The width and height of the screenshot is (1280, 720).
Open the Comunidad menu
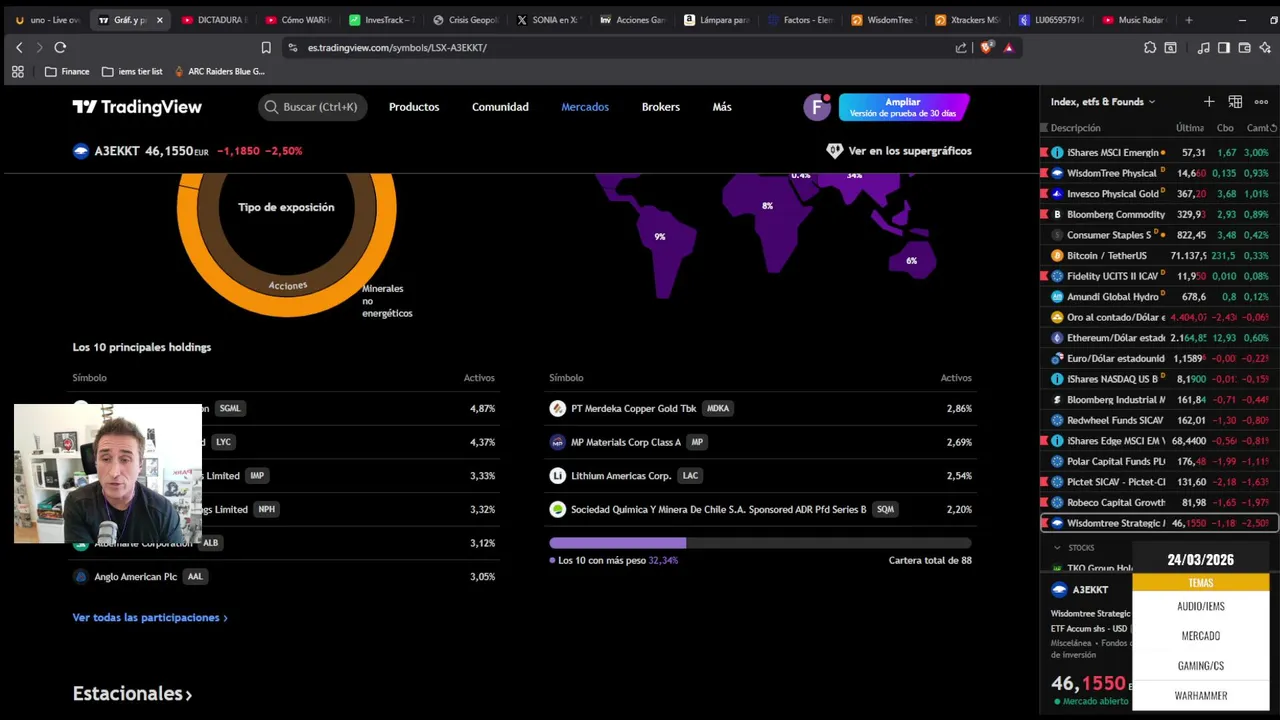coord(500,107)
